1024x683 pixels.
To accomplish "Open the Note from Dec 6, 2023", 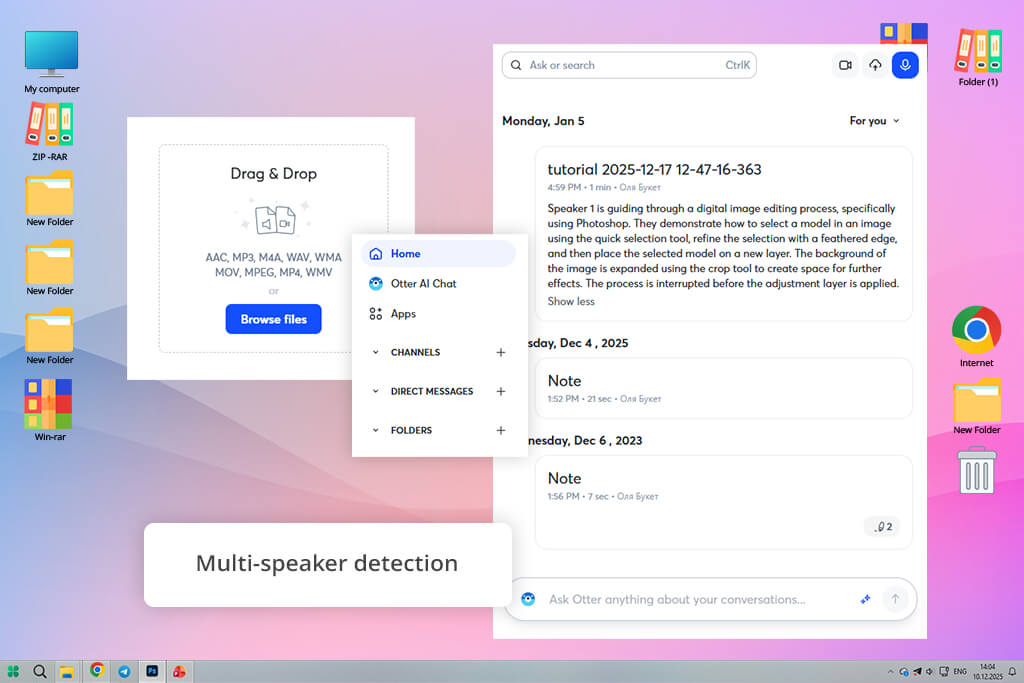I will click(x=724, y=502).
